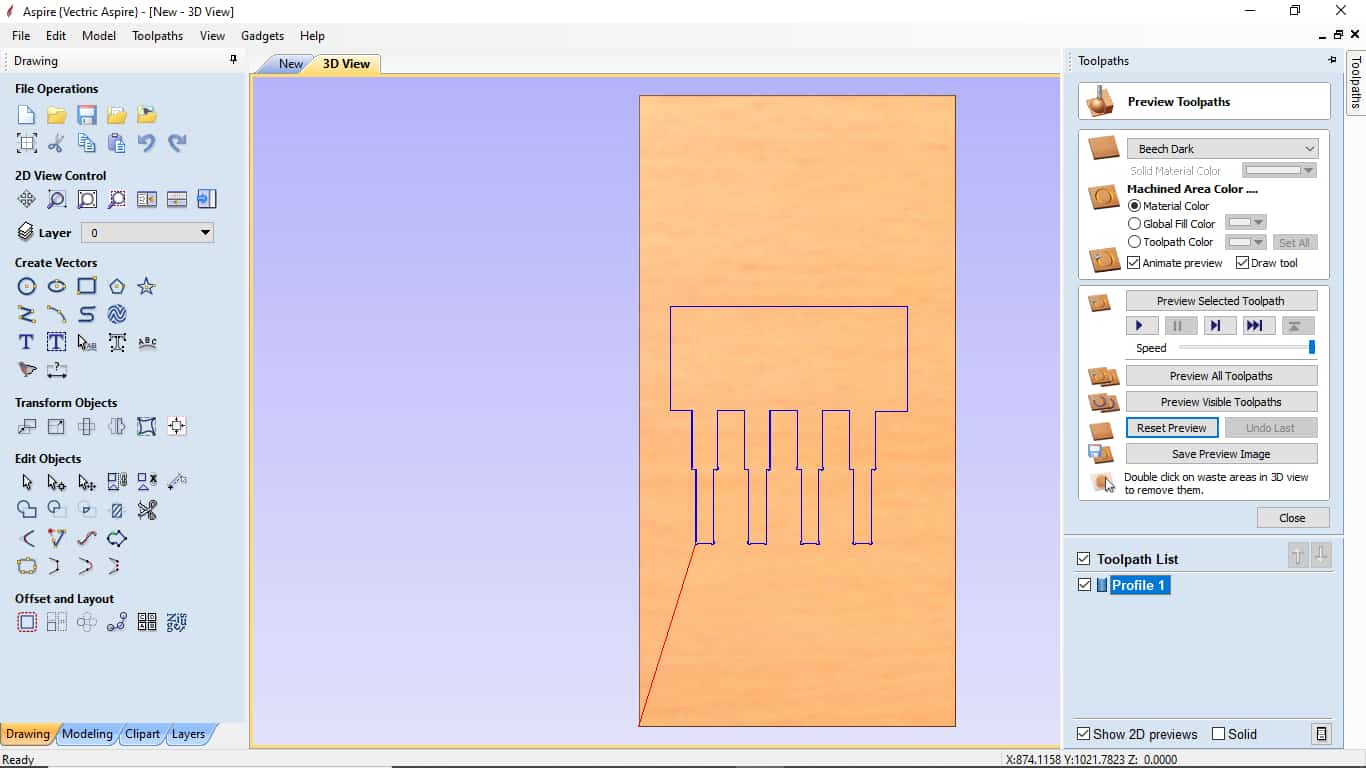
Task: Open the File menu
Action: click(x=21, y=35)
